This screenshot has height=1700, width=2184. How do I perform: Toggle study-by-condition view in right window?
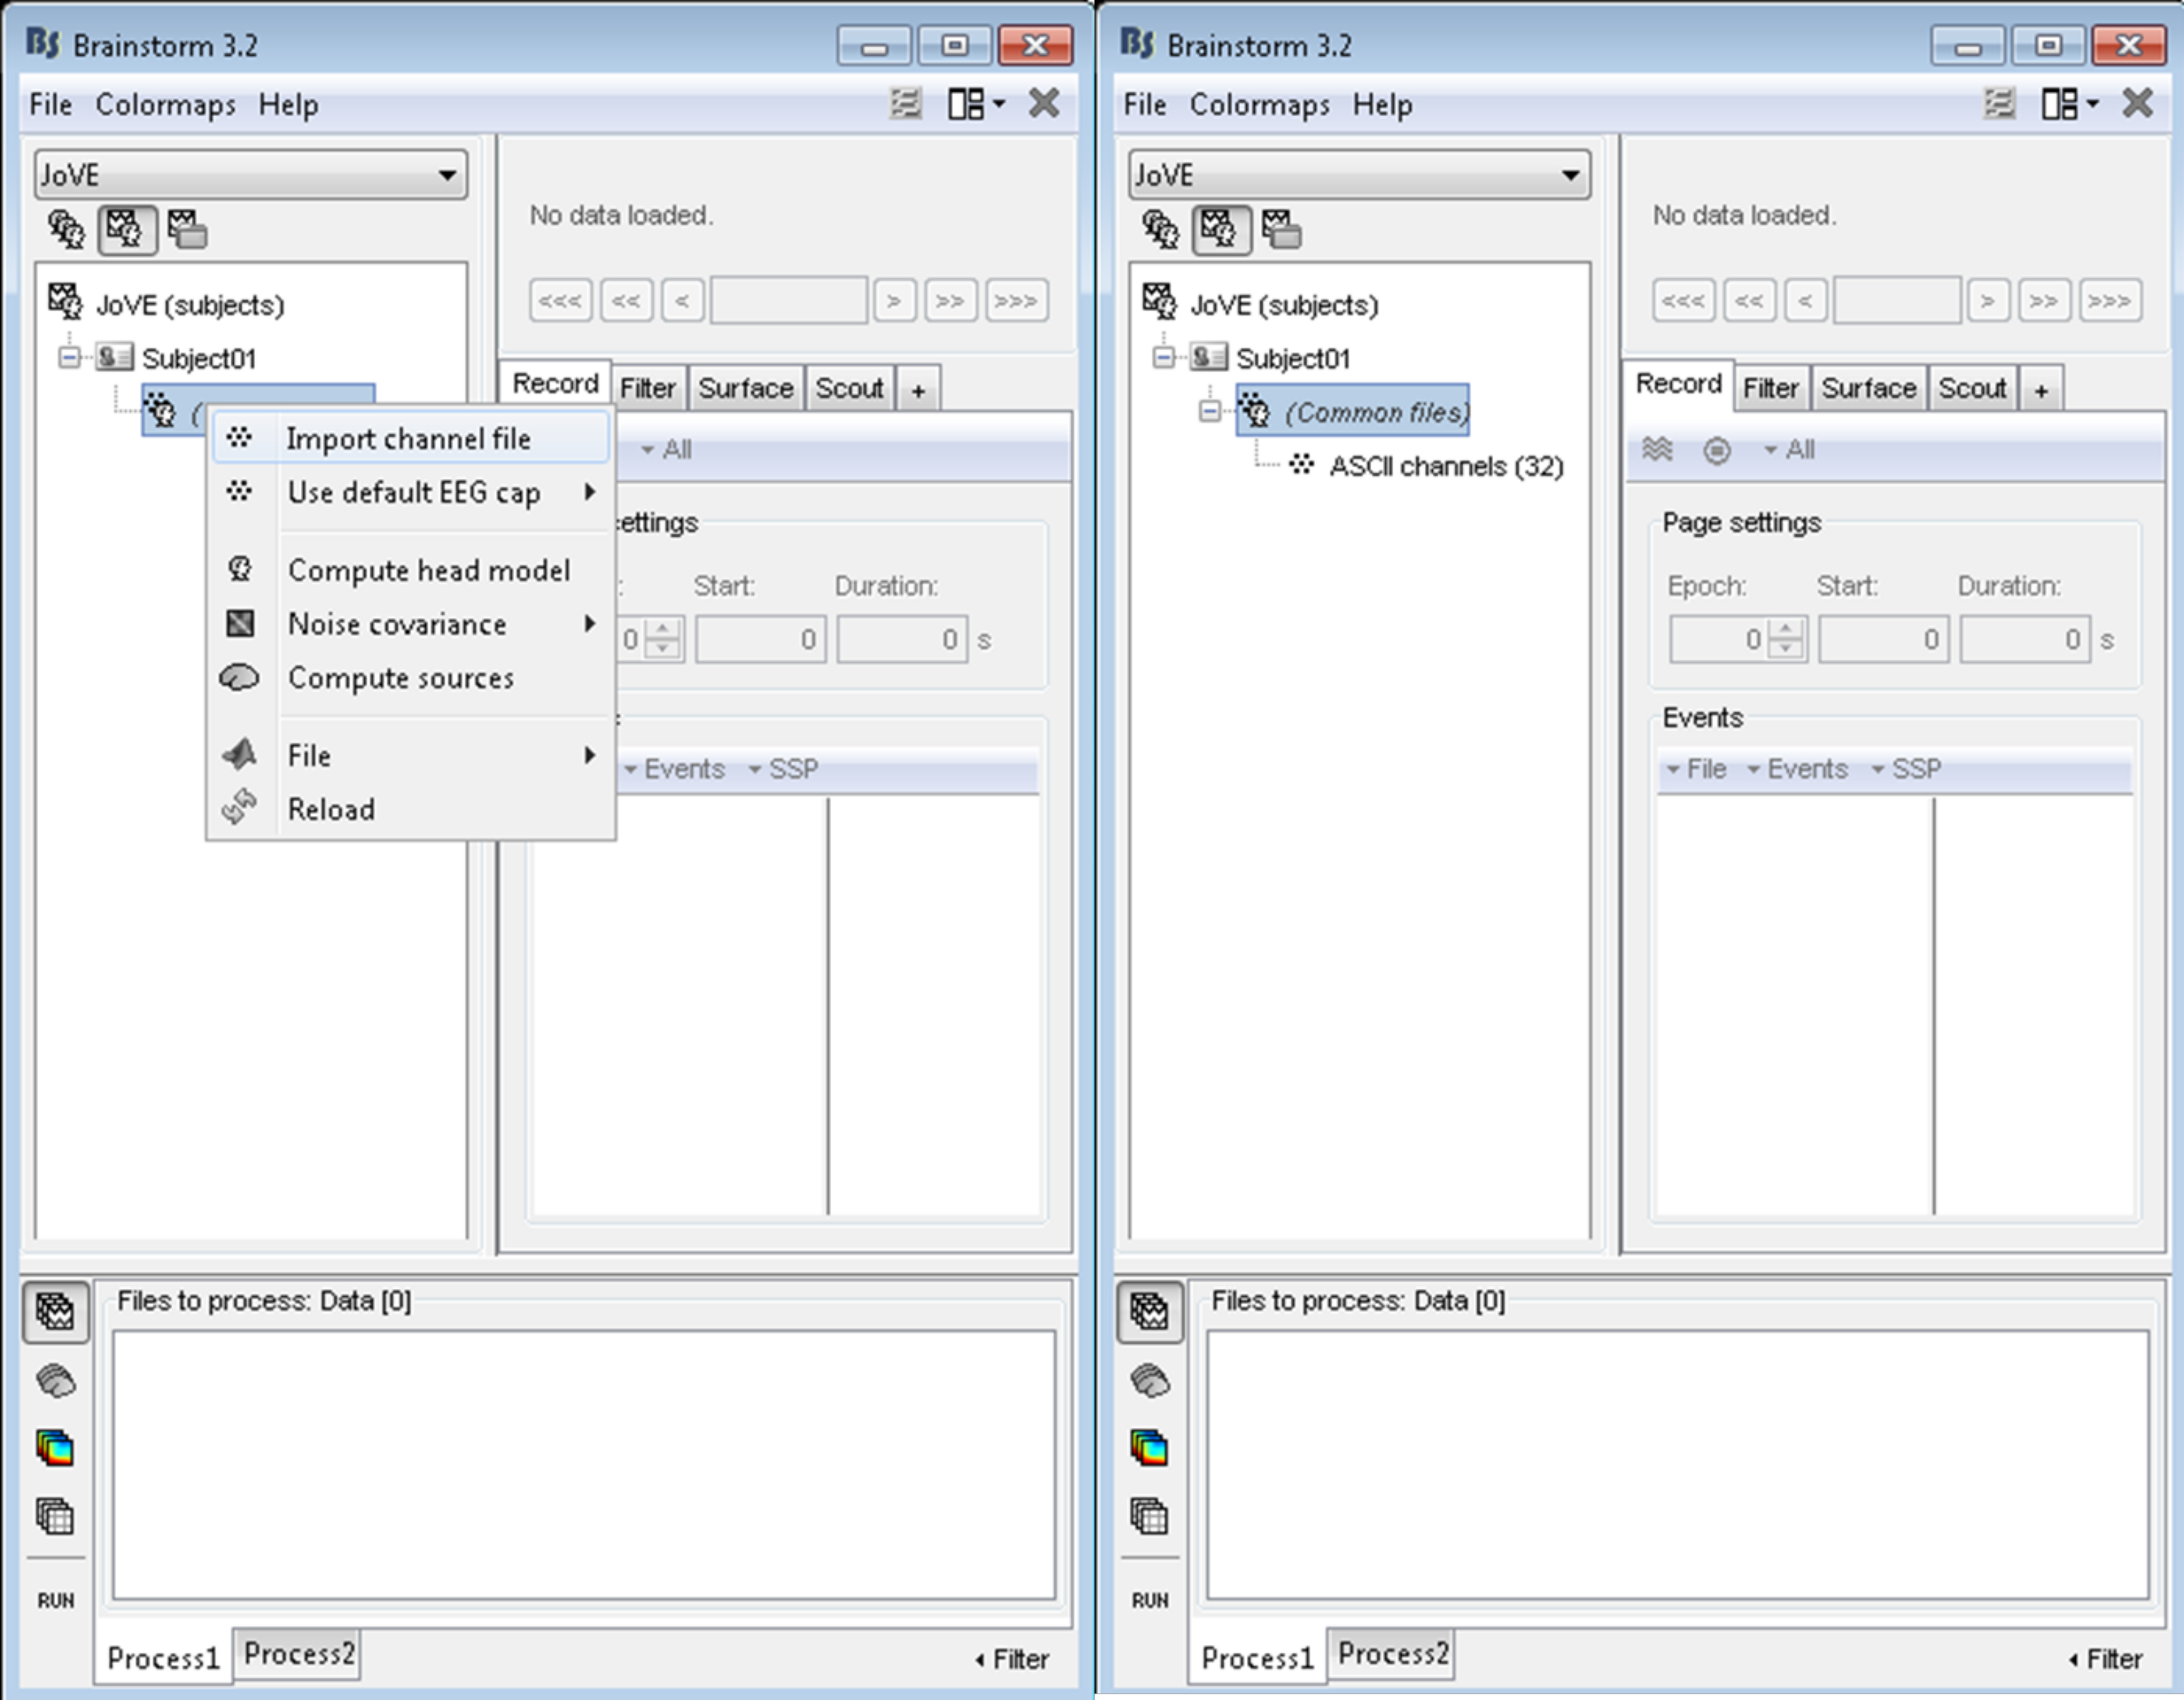(x=1282, y=230)
